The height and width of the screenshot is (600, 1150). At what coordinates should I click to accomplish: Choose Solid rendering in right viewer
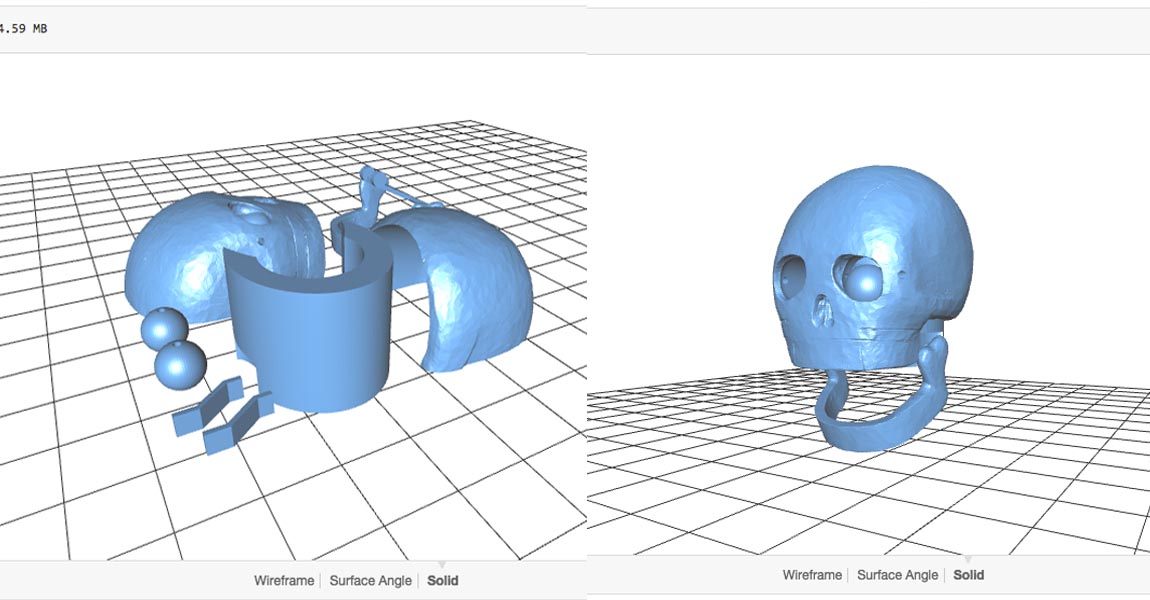tap(968, 575)
